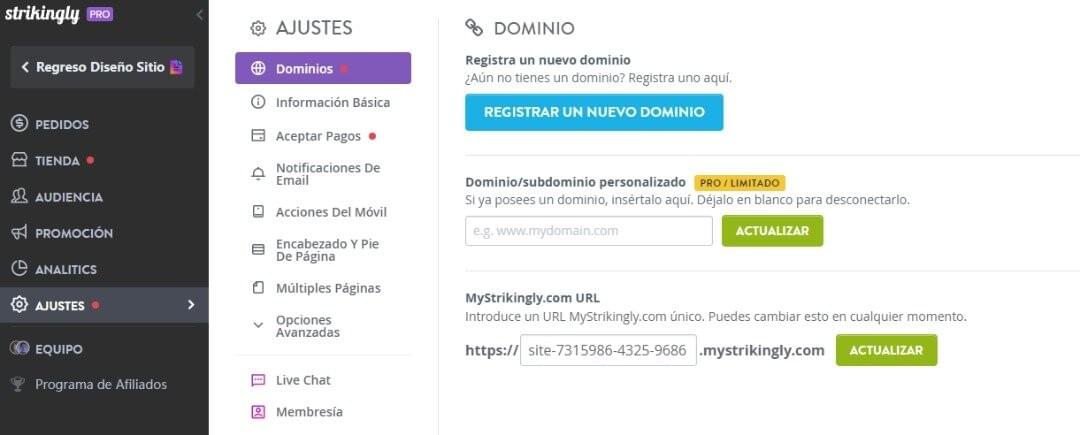Open Información Básica settings

pyautogui.click(x=333, y=103)
